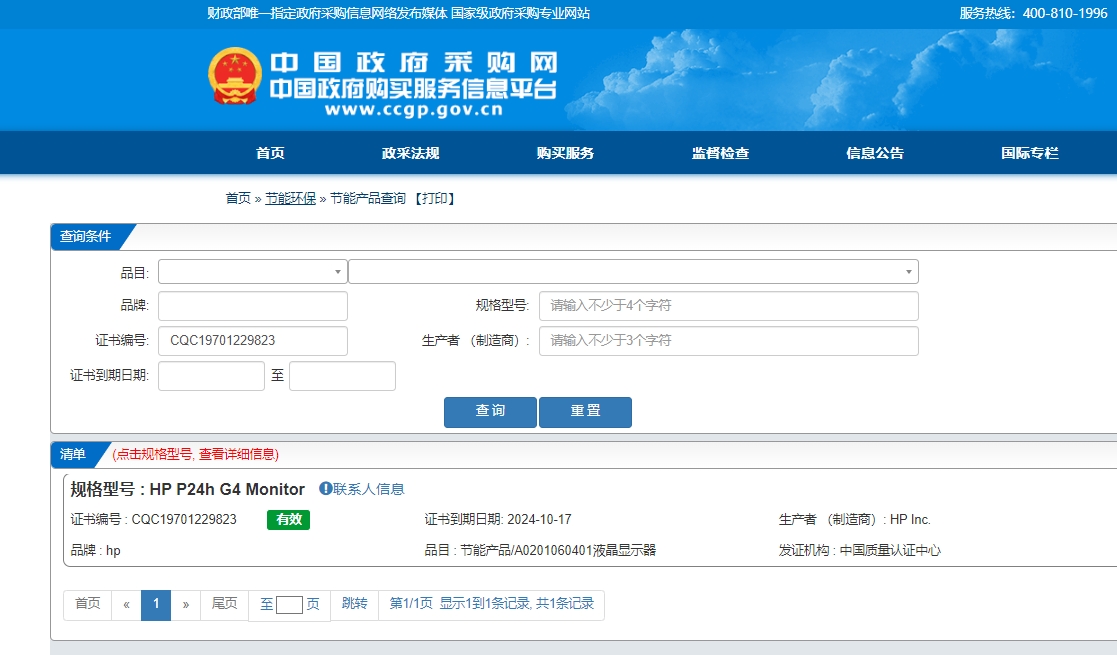Click the record count 共1条记录 text
Screen dimensions: 1117x655
tap(565, 604)
